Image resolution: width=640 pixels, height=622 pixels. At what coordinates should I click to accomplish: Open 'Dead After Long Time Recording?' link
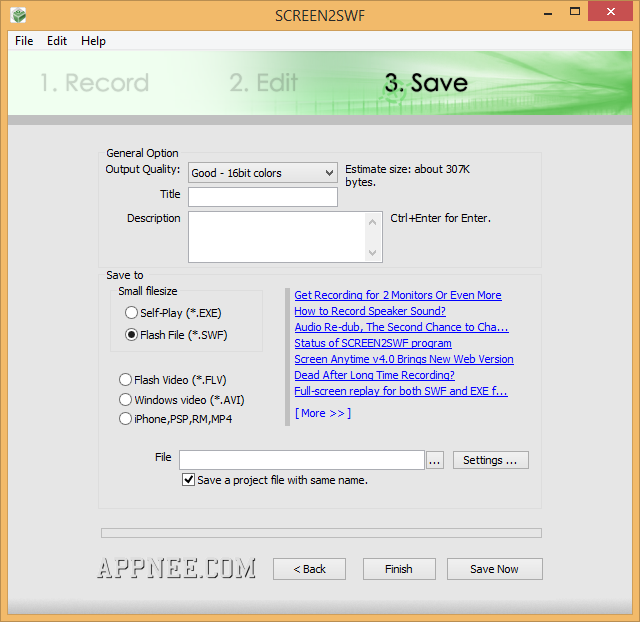point(375,375)
